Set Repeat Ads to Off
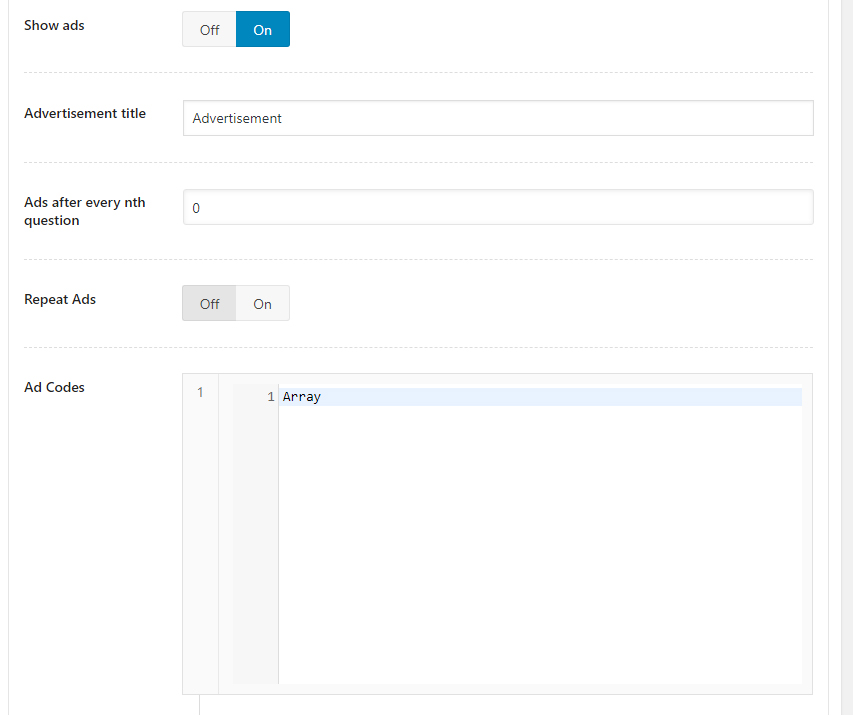Screen dimensions: 853x716 point(209,304)
